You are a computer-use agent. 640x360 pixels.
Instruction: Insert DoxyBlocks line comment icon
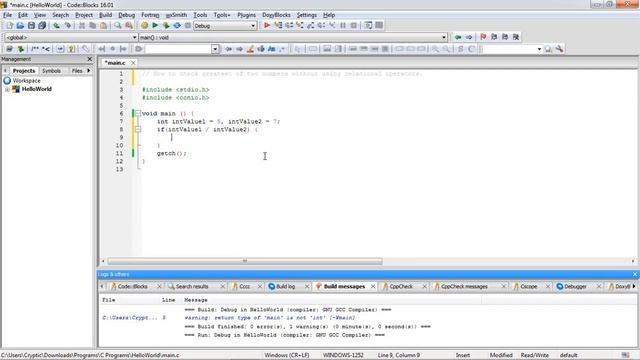[x=46, y=49]
